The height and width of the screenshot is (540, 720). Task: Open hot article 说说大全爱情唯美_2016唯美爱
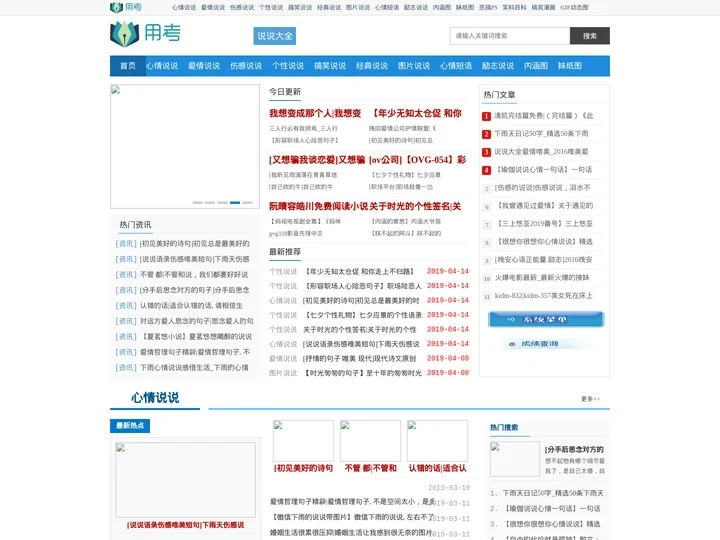(x=541, y=152)
